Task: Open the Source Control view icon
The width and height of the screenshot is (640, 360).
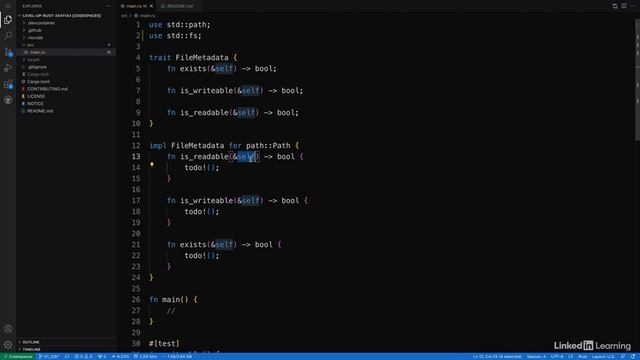Action: 8,52
